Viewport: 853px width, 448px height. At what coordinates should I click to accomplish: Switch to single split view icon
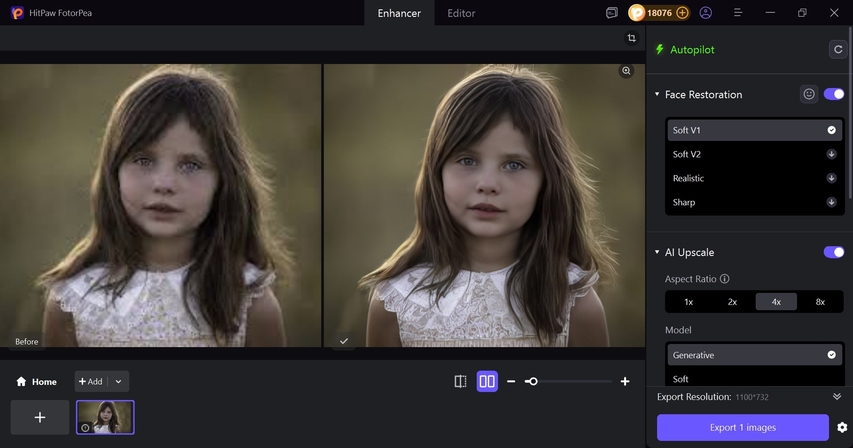point(460,381)
